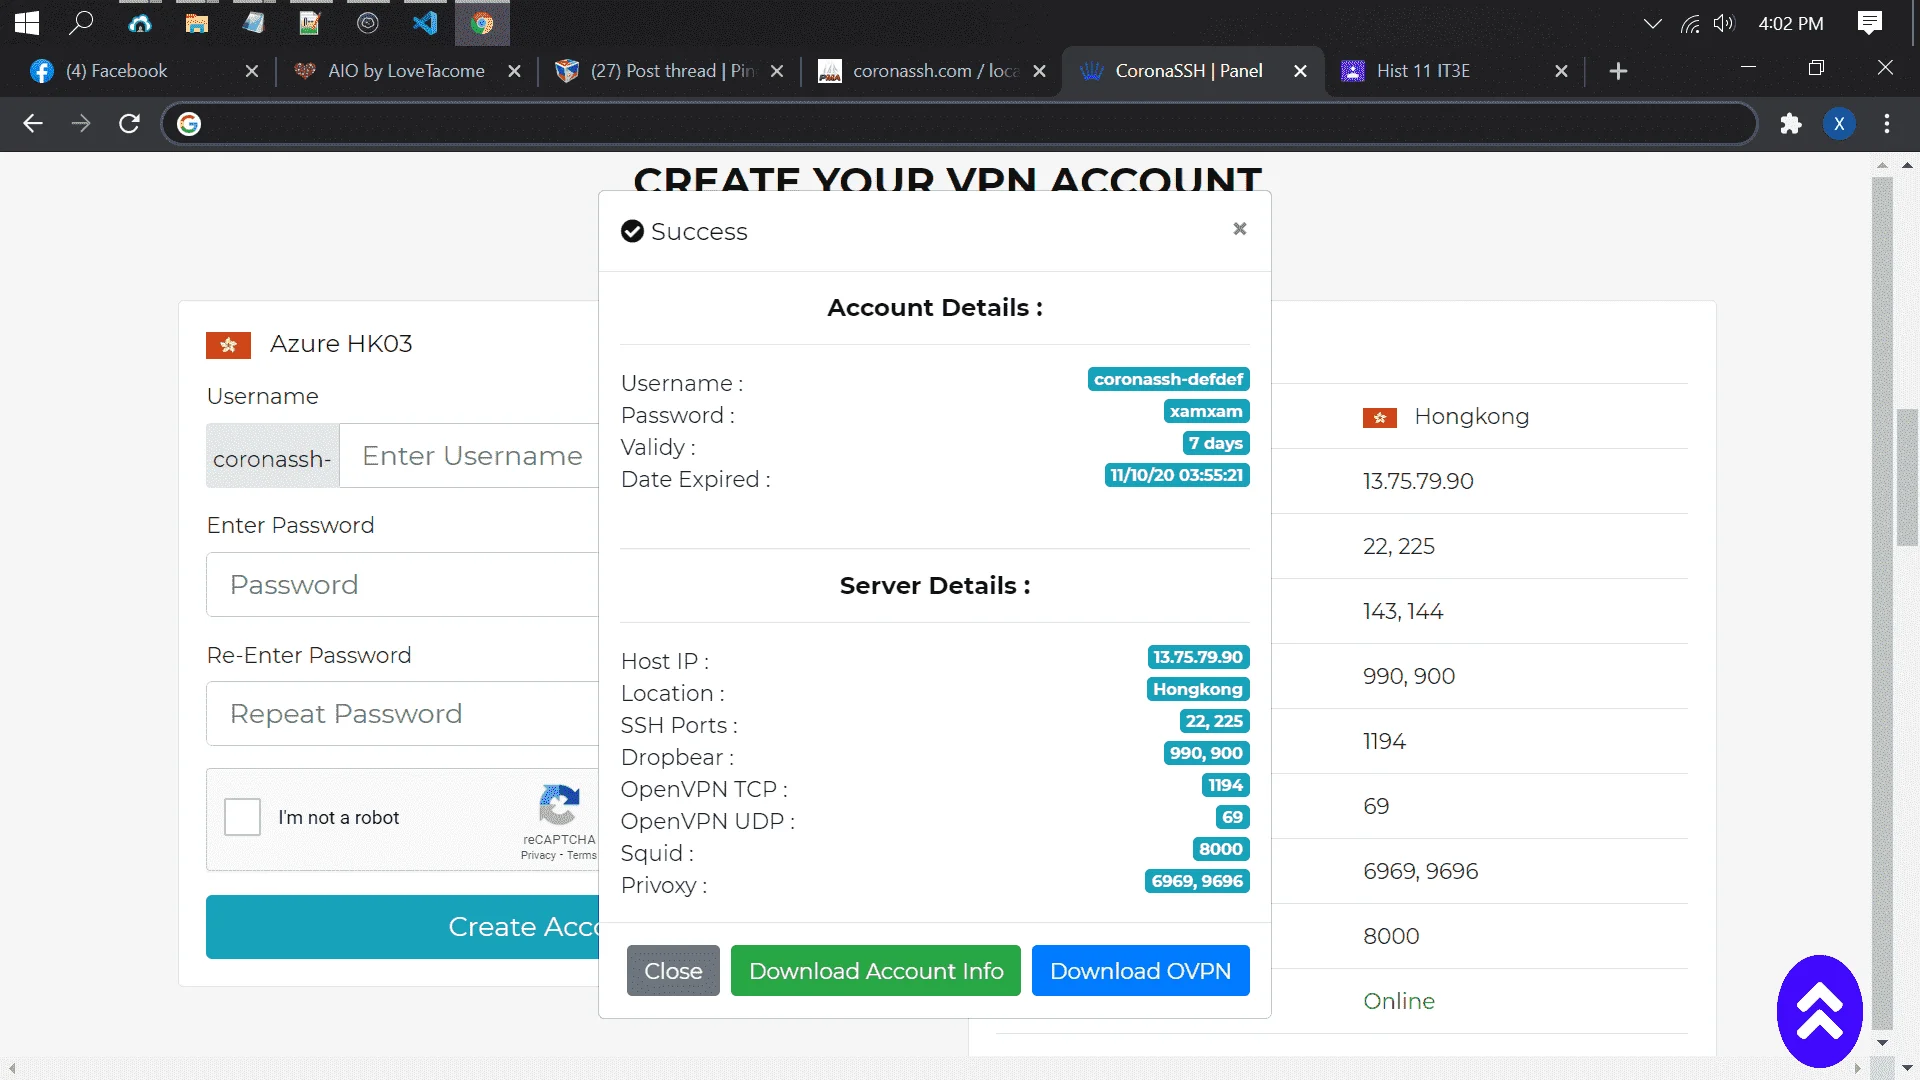The image size is (1920, 1080).
Task: Open File Explorer from the taskbar
Action: coord(196,22)
